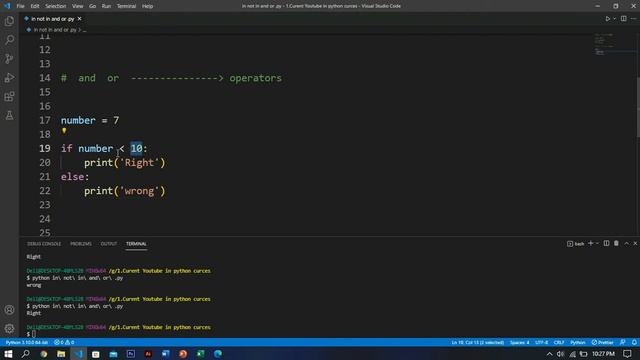Open the Help menu
The image size is (640, 360).
(147, 6)
